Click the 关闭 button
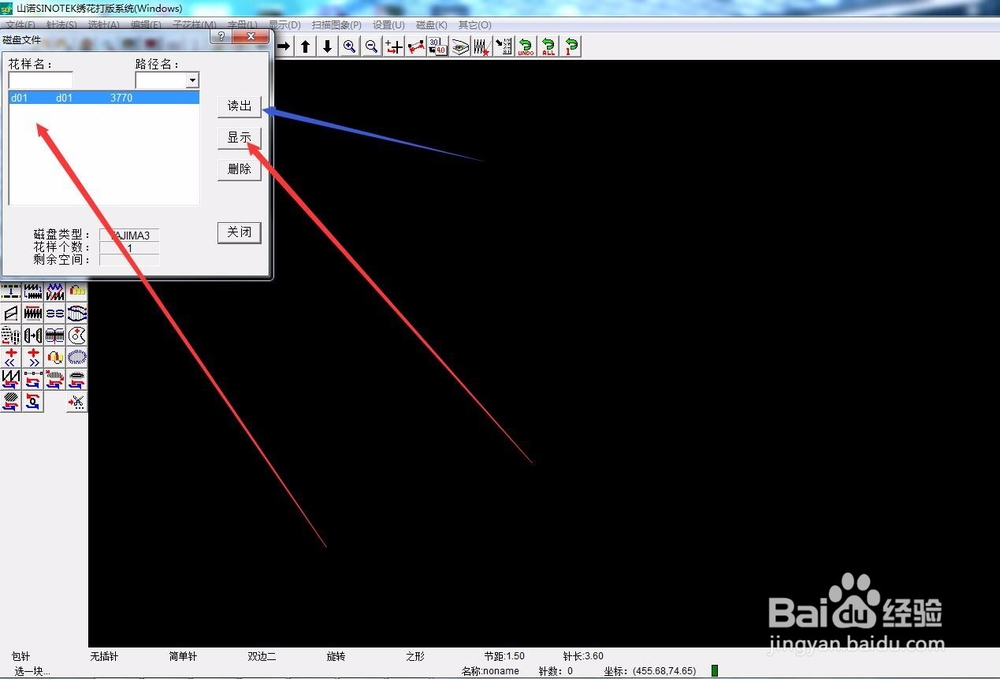This screenshot has width=1000, height=679. click(239, 232)
